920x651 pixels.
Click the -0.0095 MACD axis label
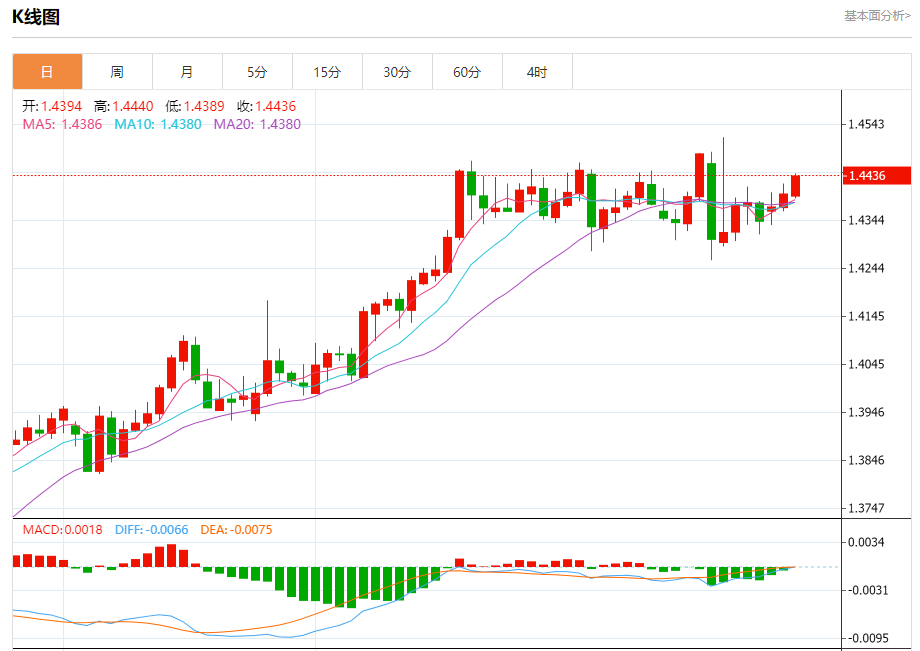pyautogui.click(x=868, y=638)
